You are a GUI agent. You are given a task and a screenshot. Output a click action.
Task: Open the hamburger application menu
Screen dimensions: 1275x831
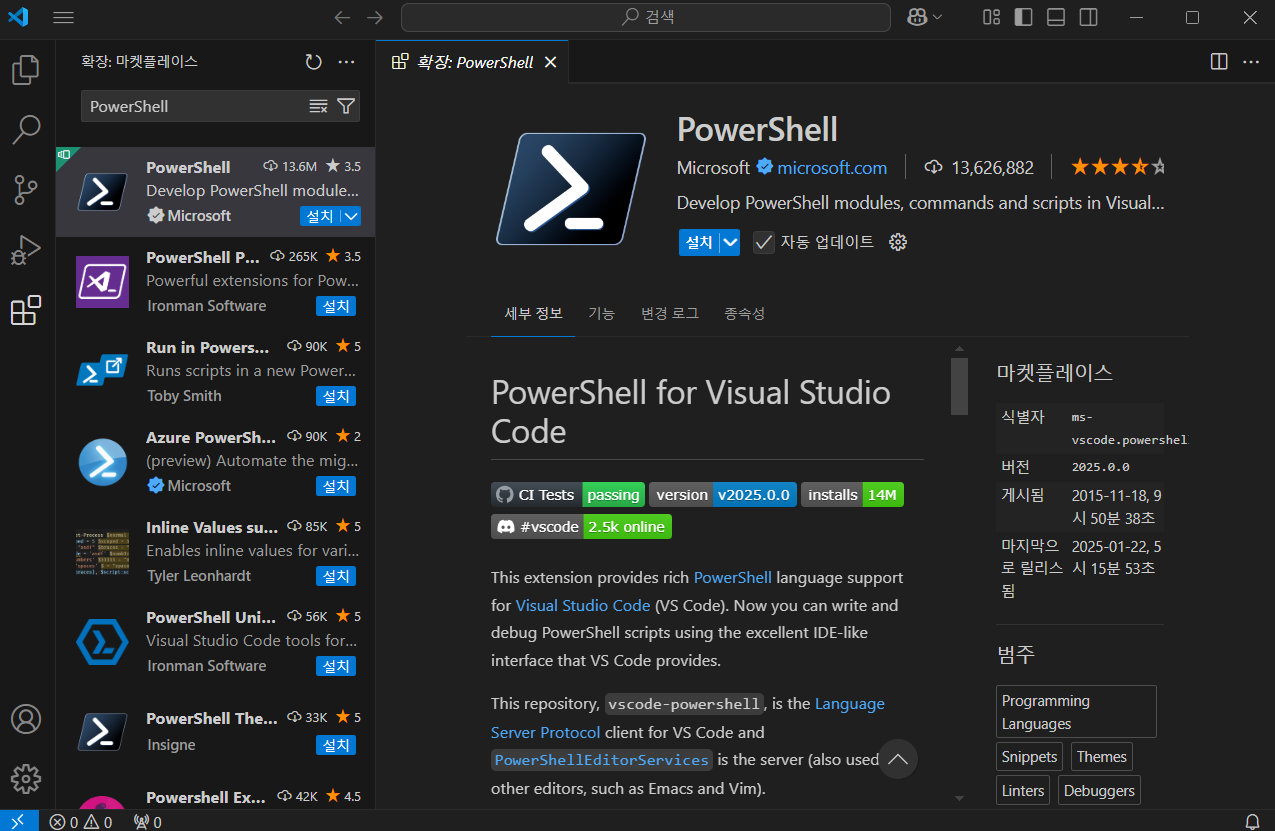(63, 17)
